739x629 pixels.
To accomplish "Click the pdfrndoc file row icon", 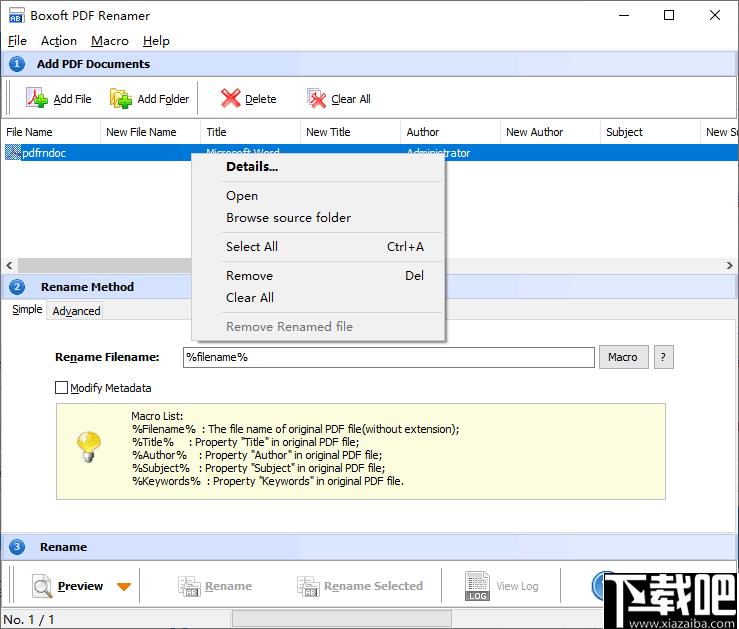I will click(13, 153).
